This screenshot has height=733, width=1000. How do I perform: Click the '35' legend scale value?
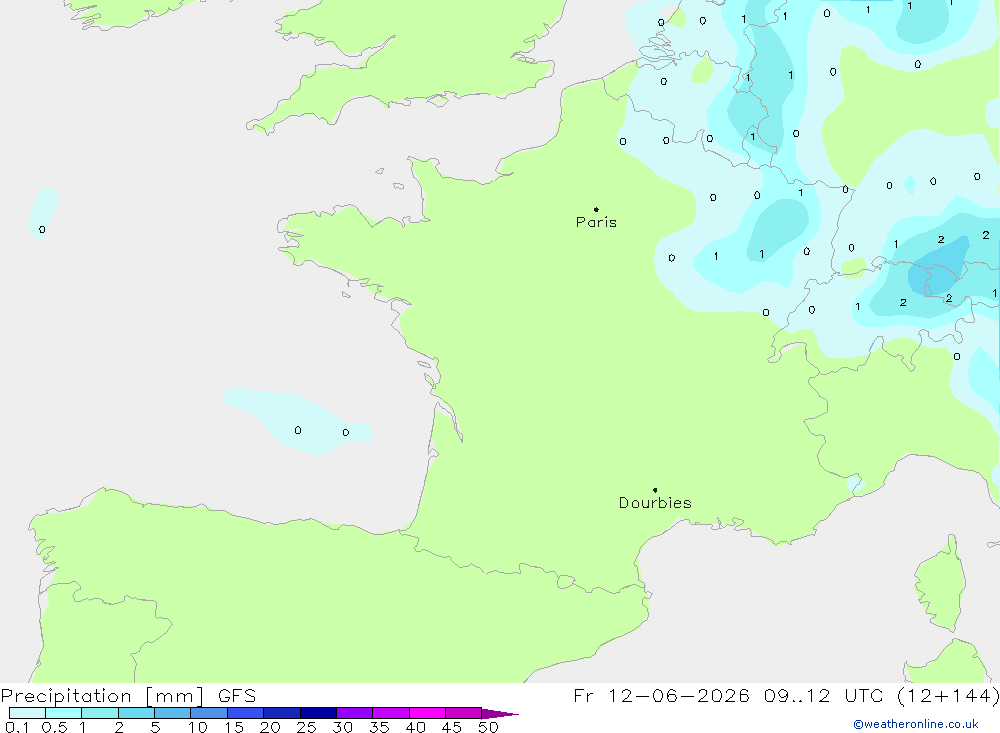tap(379, 727)
